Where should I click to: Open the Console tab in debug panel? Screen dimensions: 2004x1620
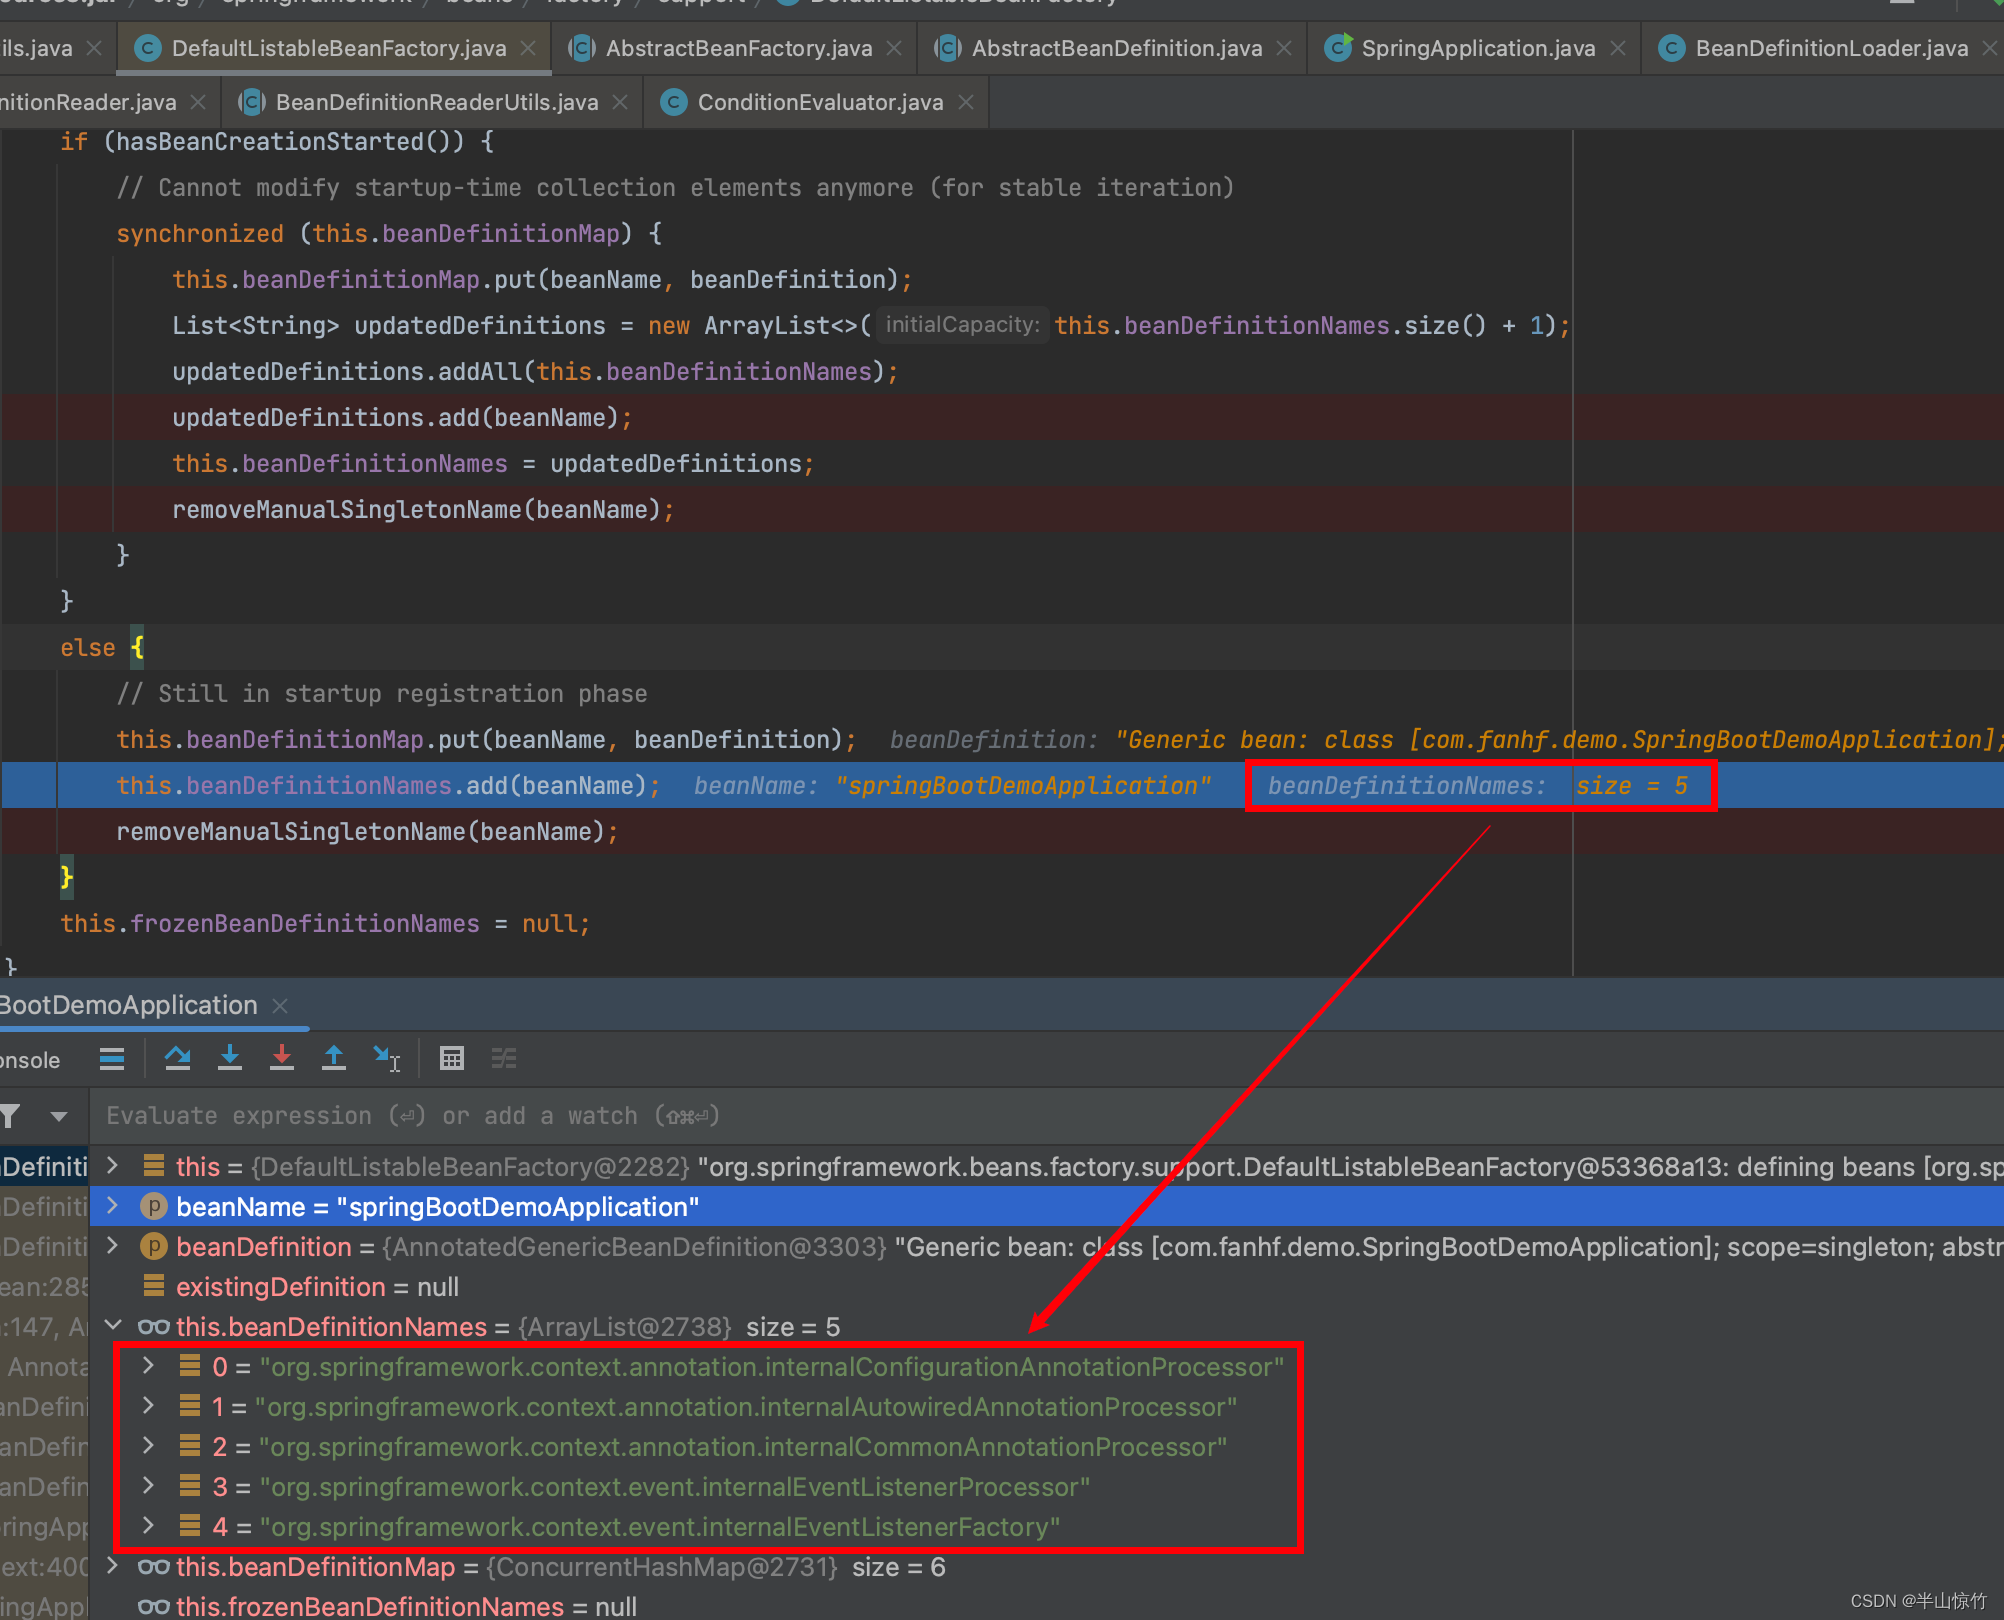30,1060
